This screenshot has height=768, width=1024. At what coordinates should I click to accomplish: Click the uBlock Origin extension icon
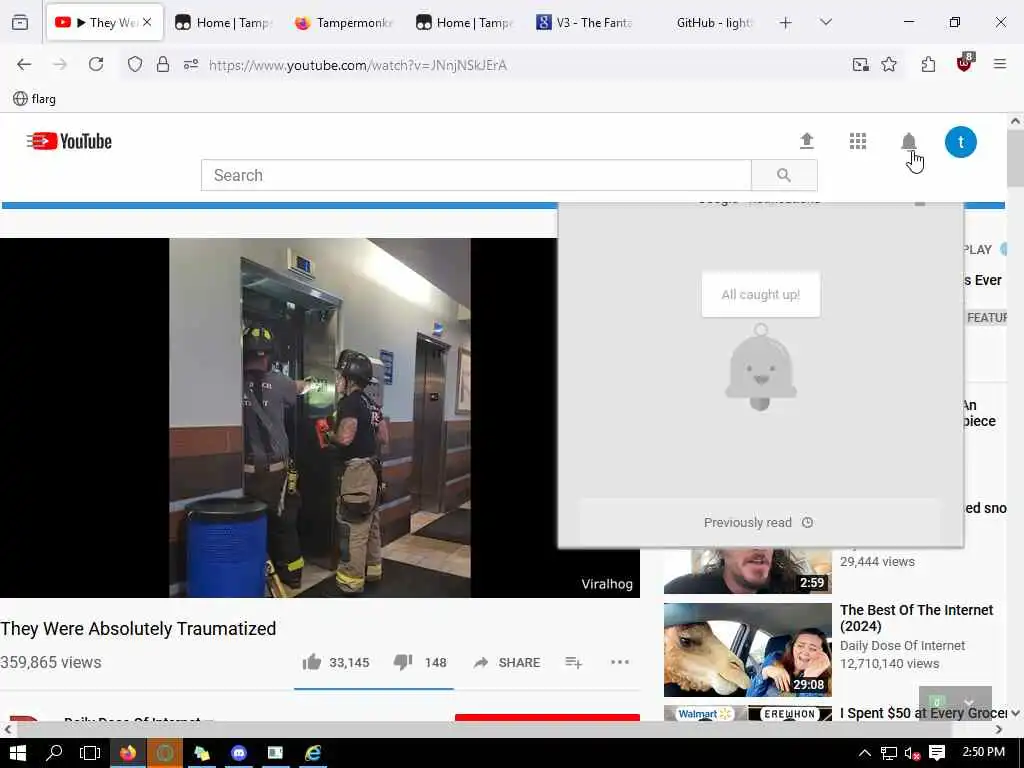[x=965, y=63]
